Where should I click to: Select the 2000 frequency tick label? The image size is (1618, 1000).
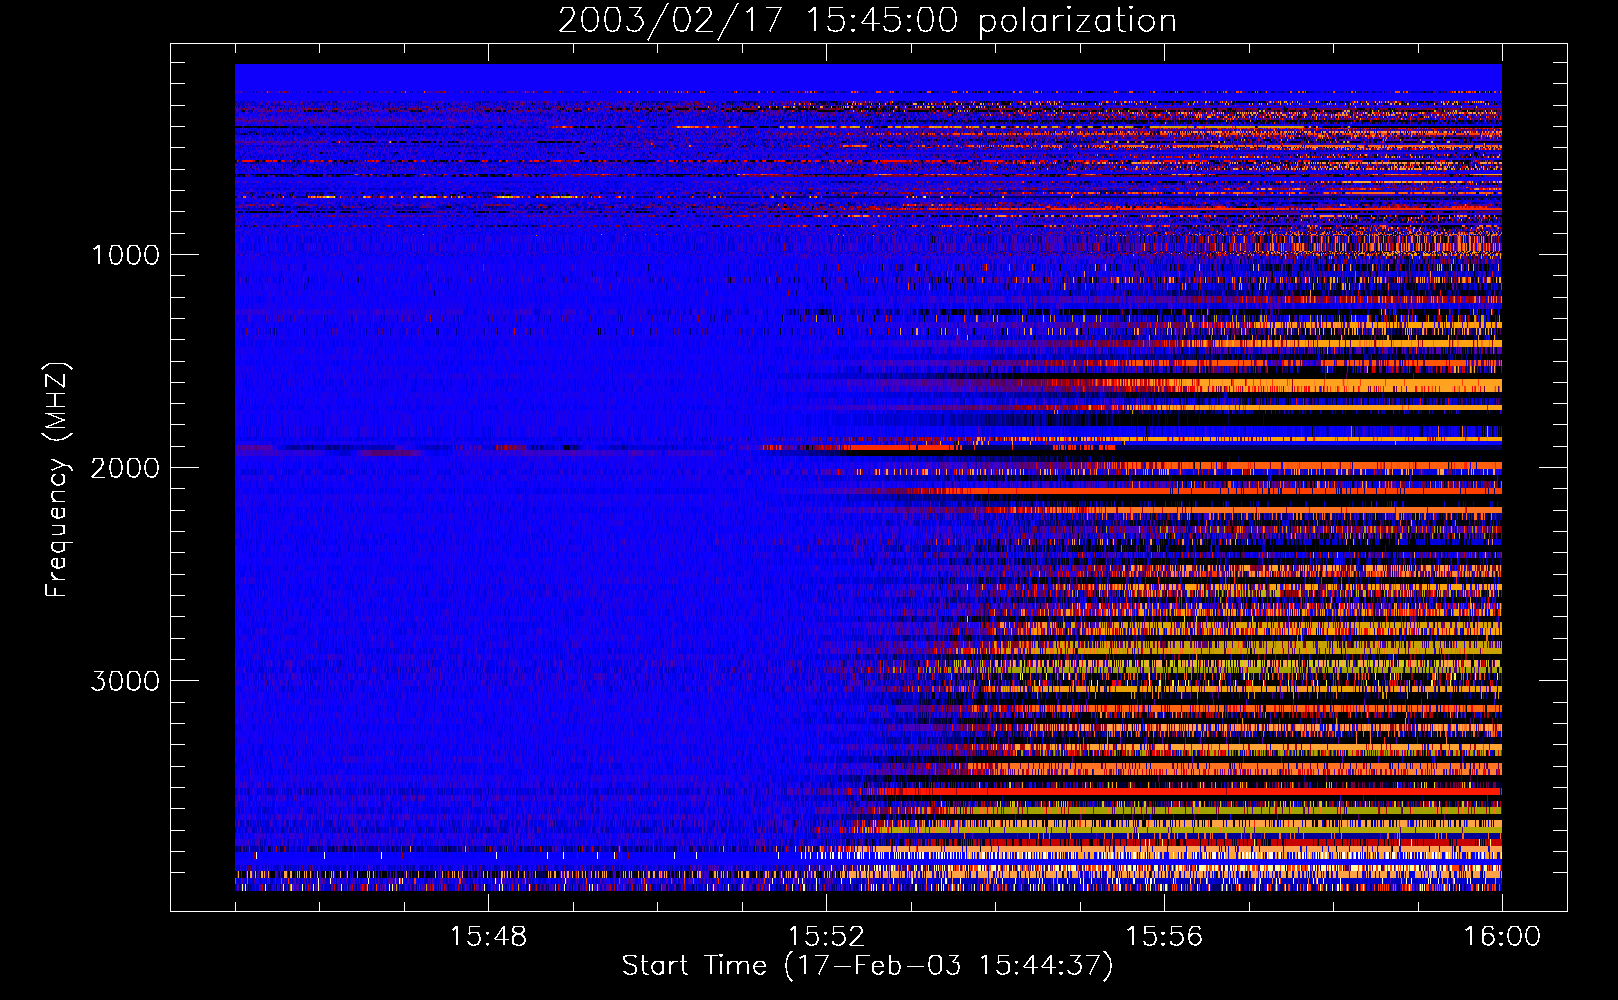125,468
